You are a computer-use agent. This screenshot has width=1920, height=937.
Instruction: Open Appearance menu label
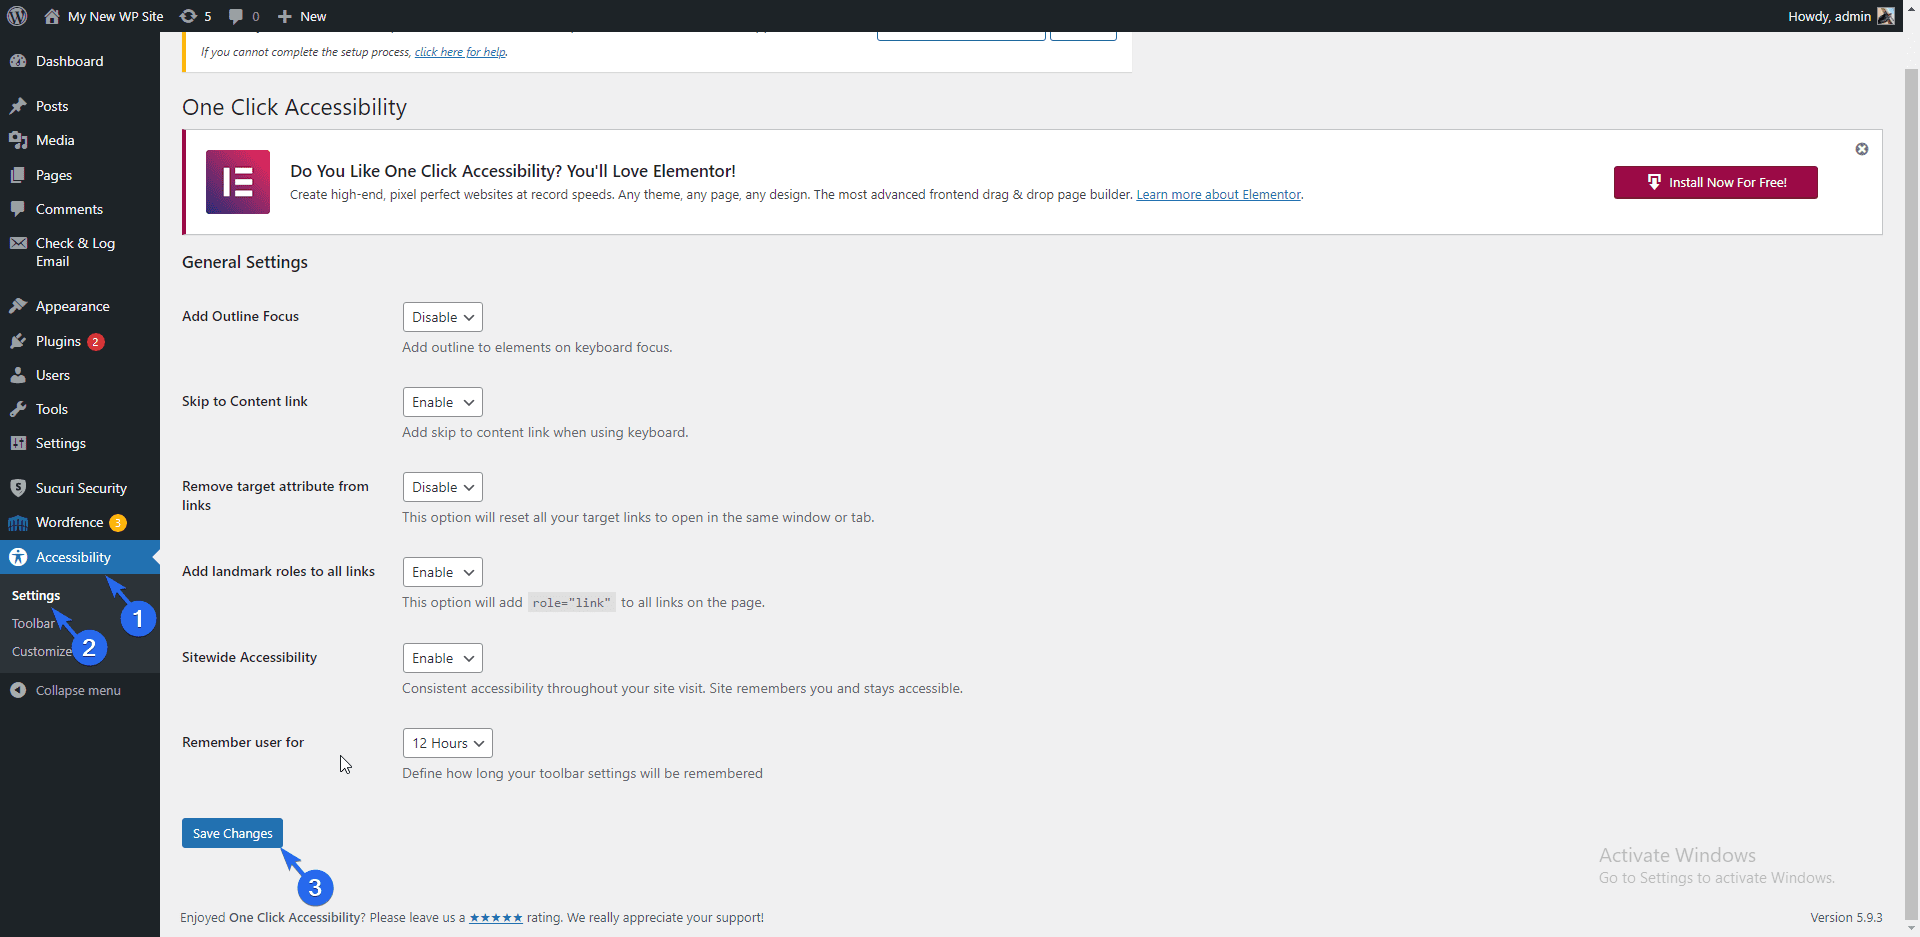coord(73,306)
